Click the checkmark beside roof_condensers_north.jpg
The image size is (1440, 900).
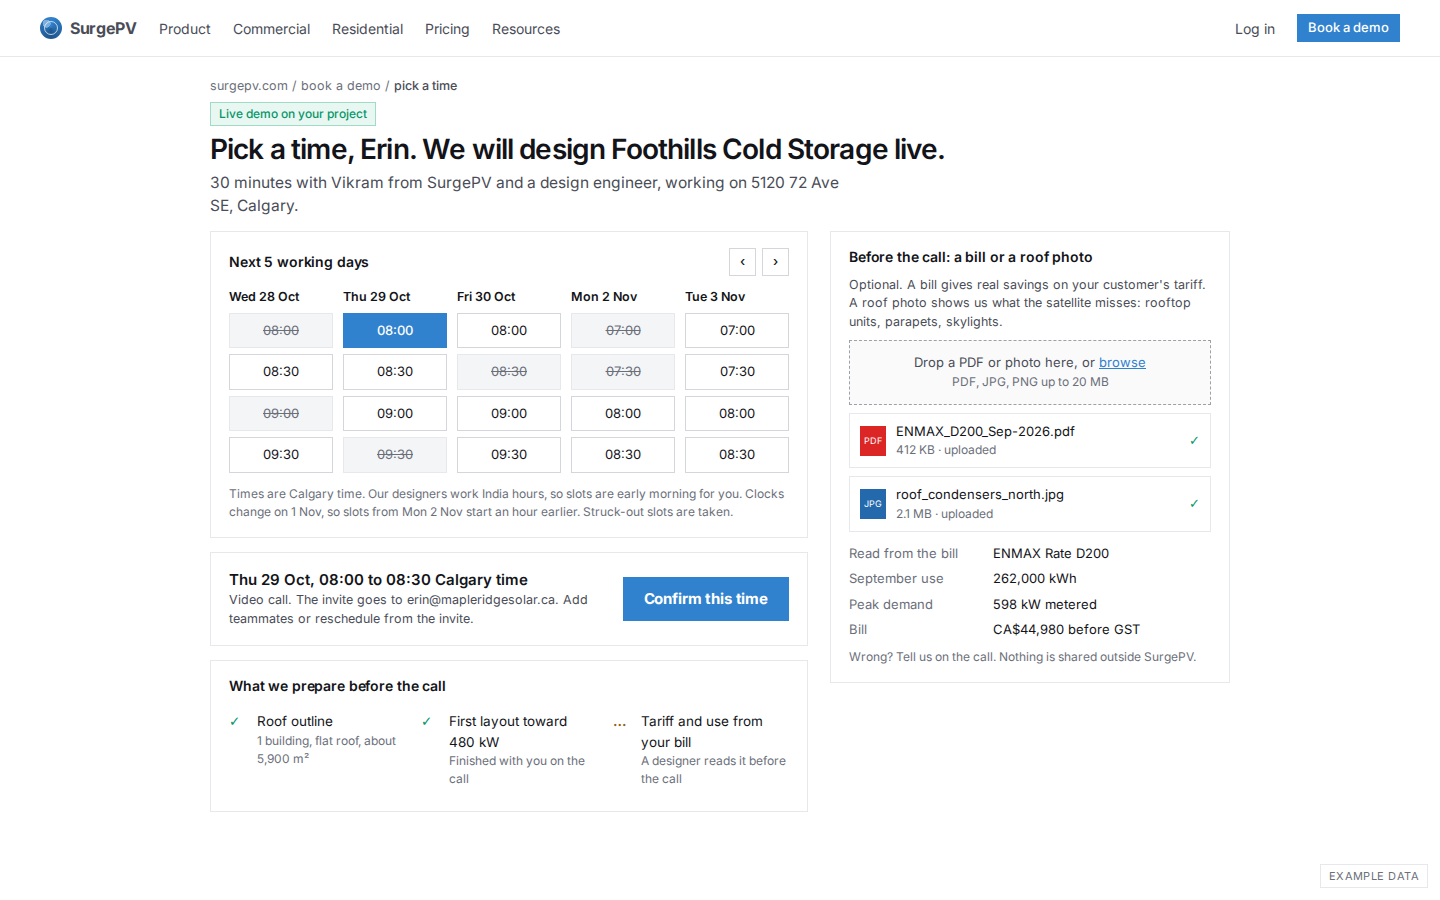click(x=1194, y=504)
